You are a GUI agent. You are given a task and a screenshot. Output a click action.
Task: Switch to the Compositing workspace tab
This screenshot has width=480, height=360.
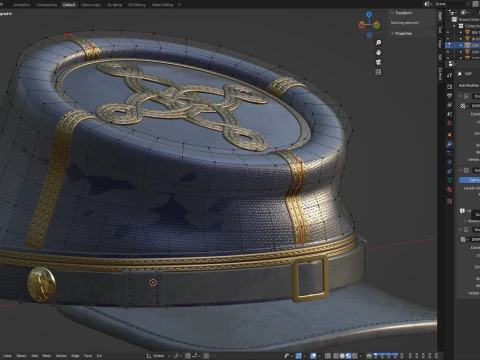pyautogui.click(x=46, y=5)
